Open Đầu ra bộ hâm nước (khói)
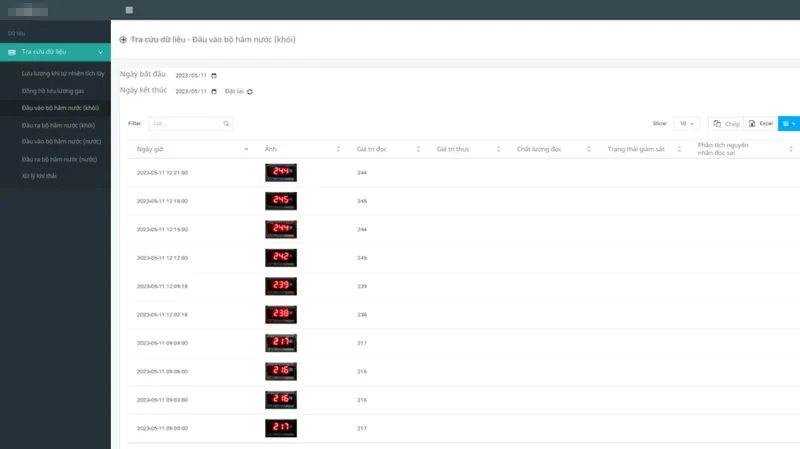Image resolution: width=800 pixels, height=449 pixels. 58,125
